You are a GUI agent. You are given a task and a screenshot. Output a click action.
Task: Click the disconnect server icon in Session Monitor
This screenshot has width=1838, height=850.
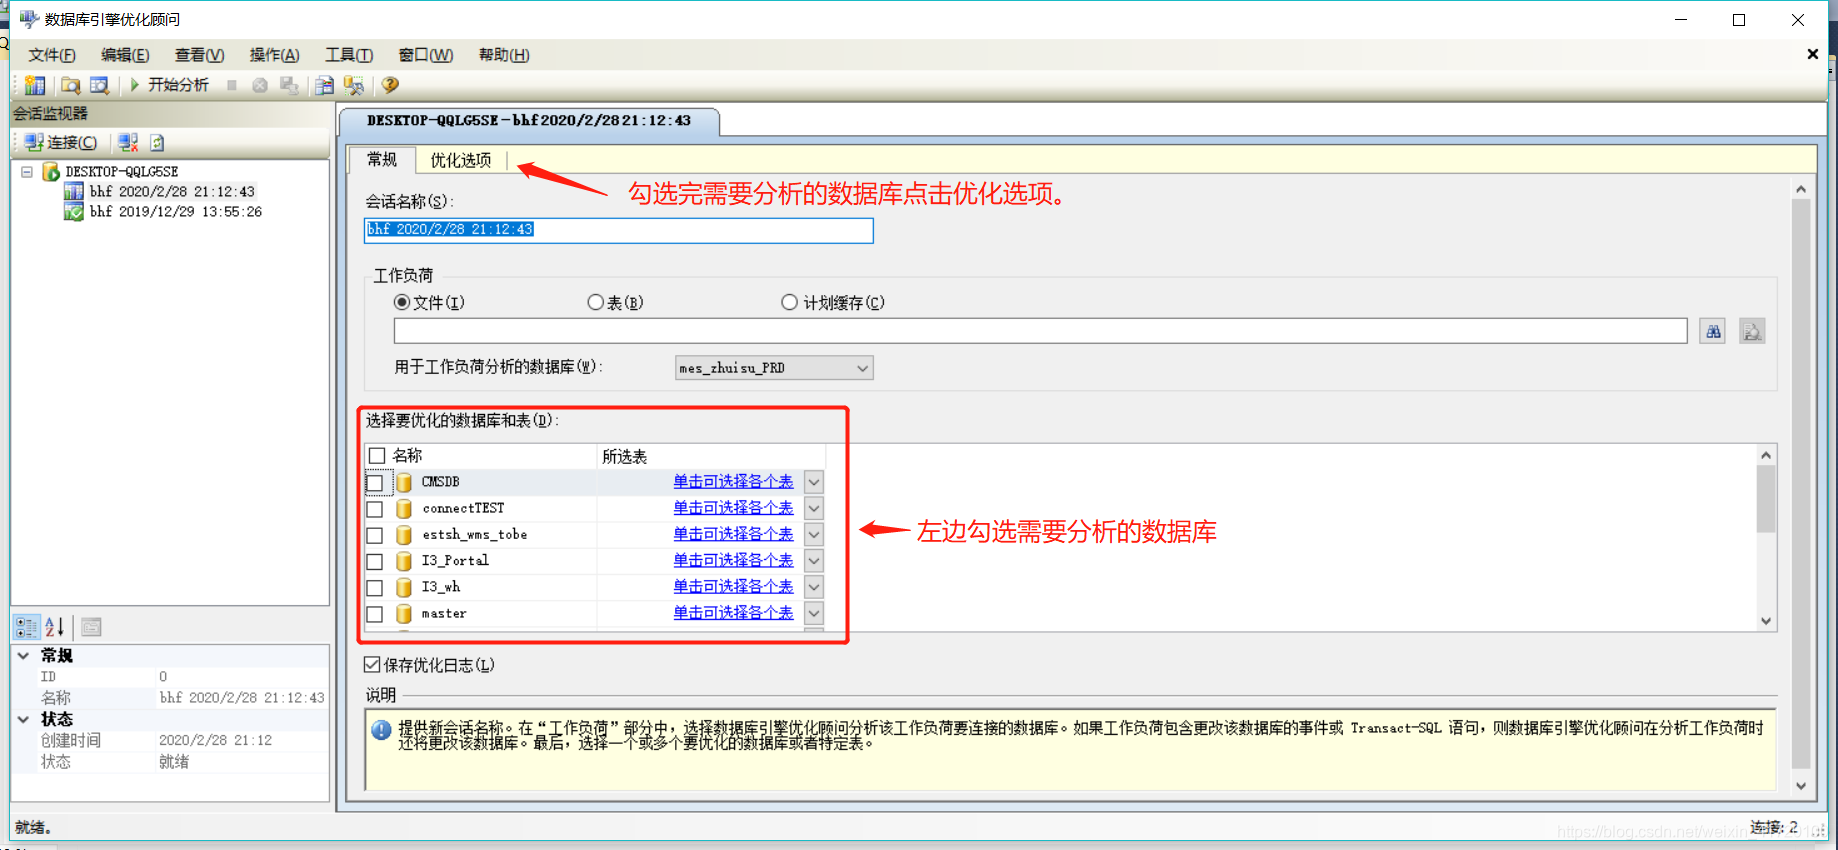tap(128, 142)
